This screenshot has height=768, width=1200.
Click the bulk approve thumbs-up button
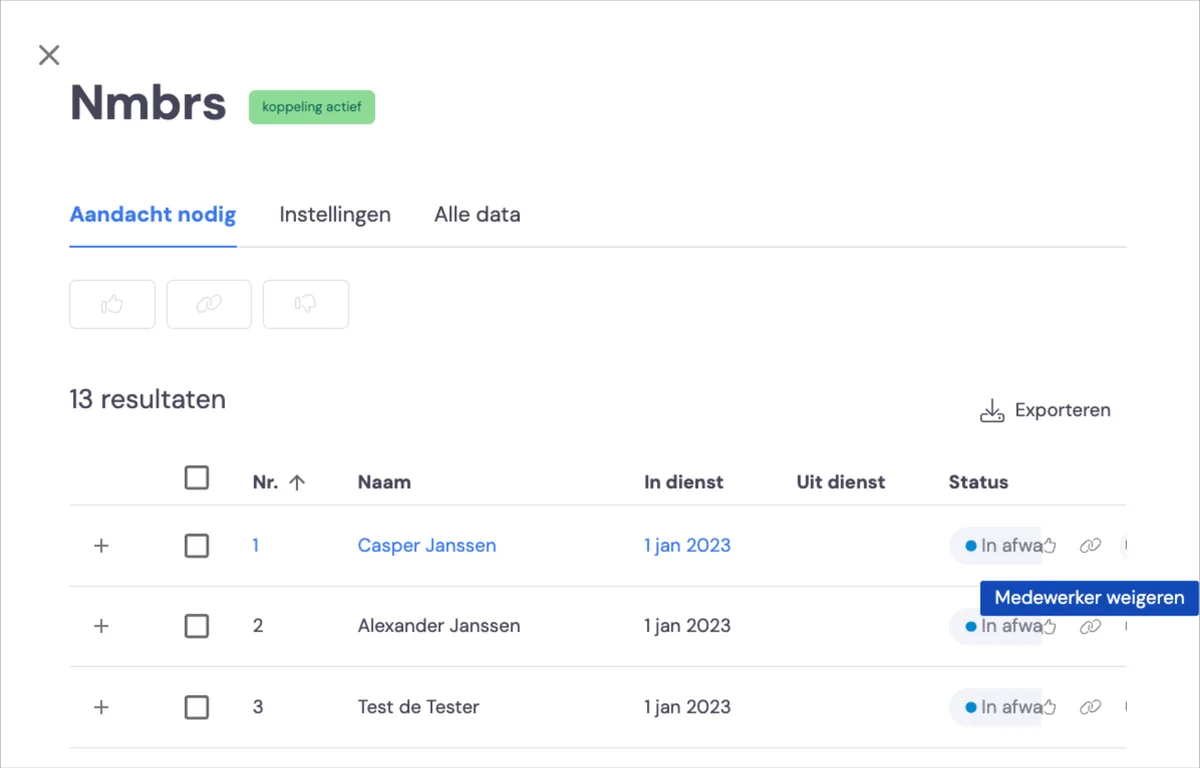[112, 304]
